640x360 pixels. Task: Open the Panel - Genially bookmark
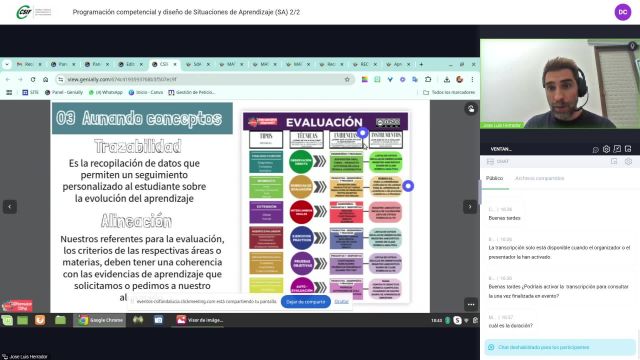pyautogui.click(x=63, y=93)
